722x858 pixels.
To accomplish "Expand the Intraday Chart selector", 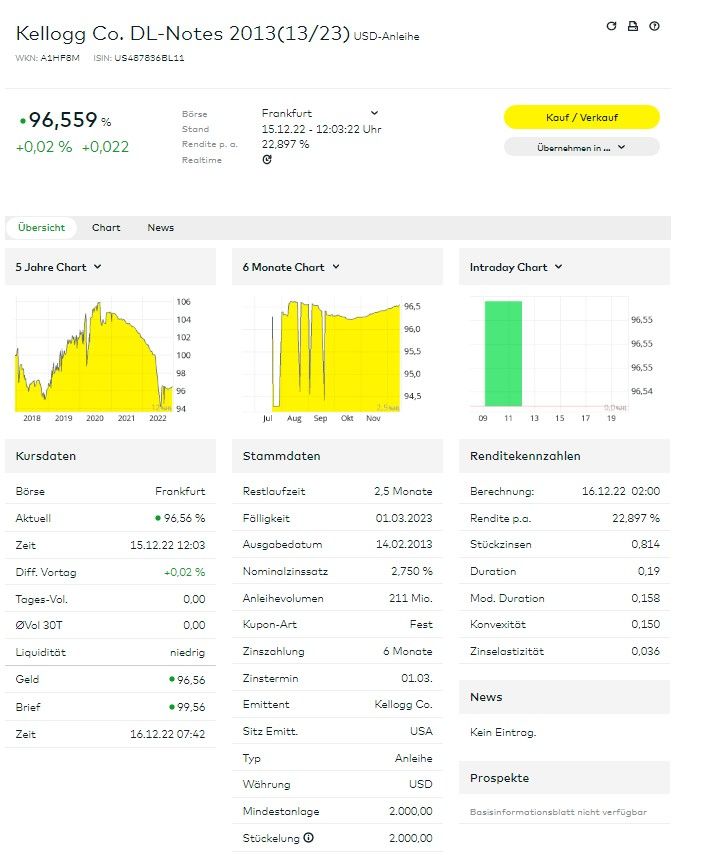I will click(516, 267).
